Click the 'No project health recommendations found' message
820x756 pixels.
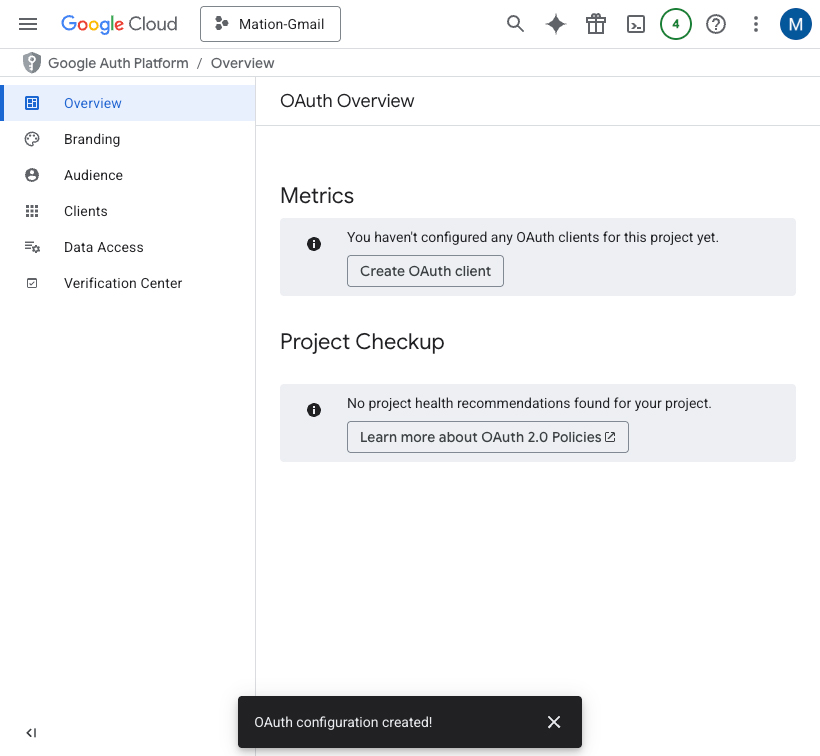[x=529, y=404]
